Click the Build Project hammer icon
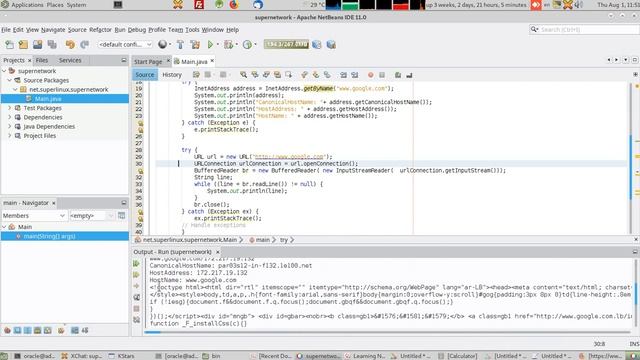Screen dimensions: 640x360 (180, 44)
